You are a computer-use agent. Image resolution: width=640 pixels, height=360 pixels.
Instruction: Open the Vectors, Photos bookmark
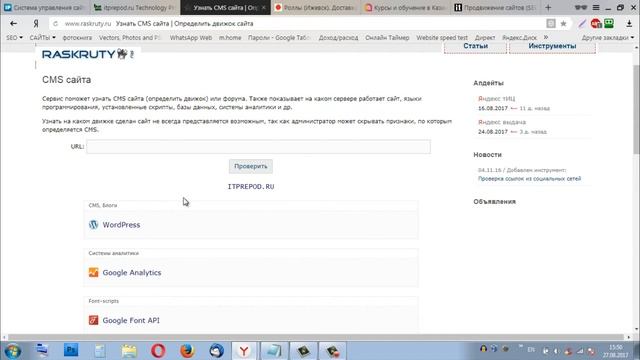tap(130, 38)
